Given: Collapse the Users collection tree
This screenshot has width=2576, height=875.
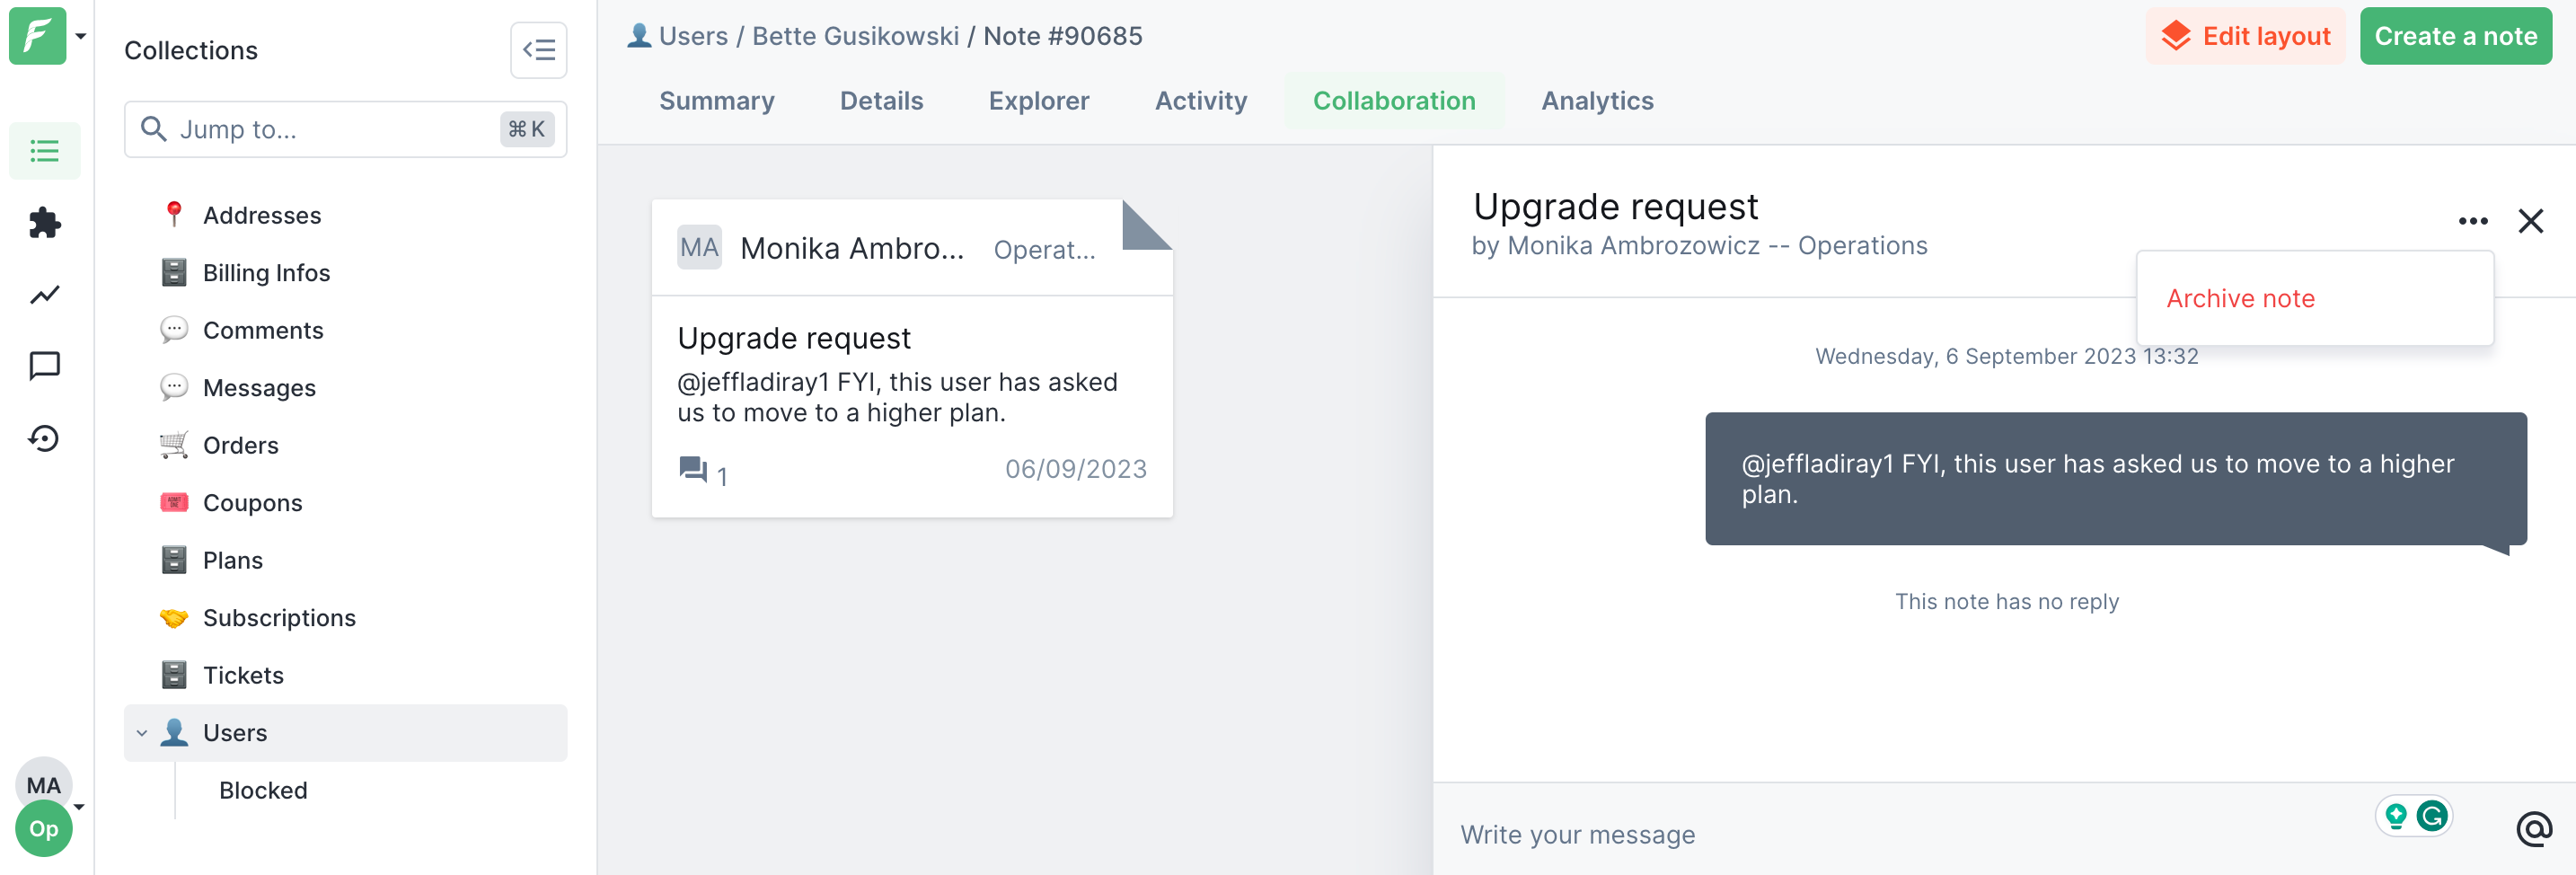Looking at the screenshot, I should (142, 733).
